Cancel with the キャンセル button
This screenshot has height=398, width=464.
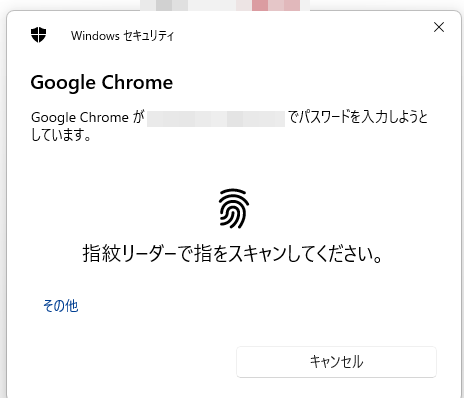(x=336, y=362)
